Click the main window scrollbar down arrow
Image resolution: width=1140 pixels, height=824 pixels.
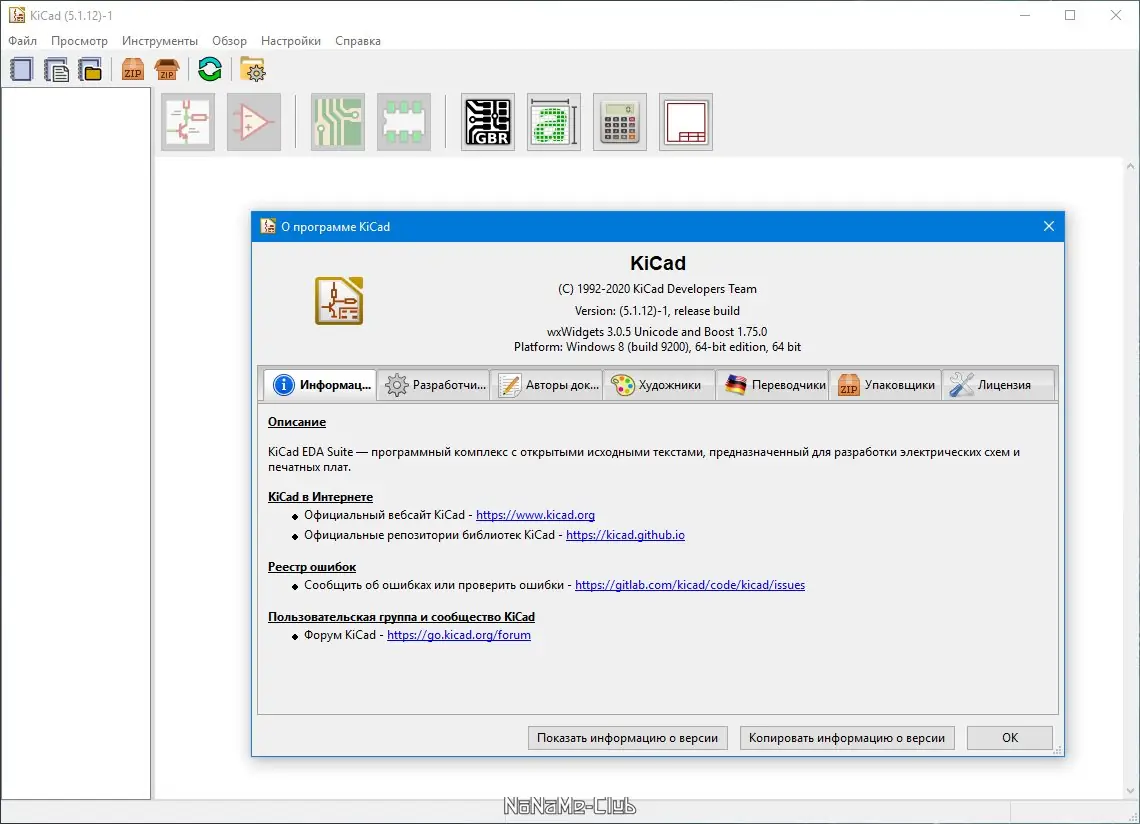[x=1131, y=791]
